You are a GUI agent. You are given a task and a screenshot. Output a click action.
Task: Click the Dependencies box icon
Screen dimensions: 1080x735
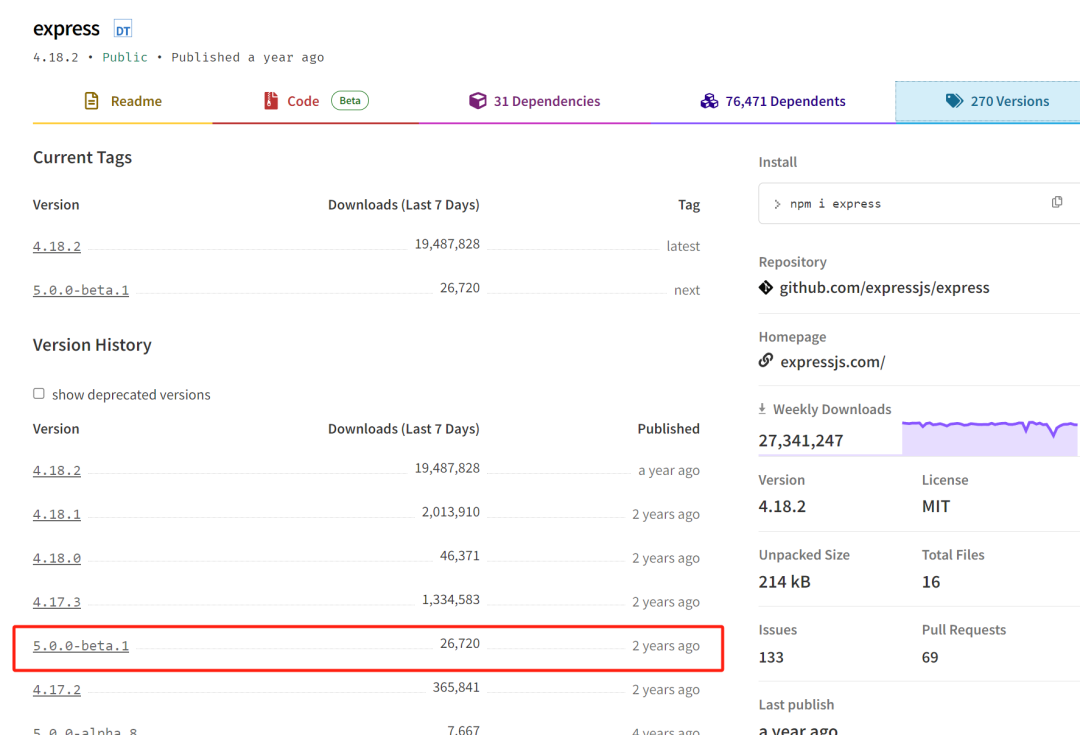pyautogui.click(x=477, y=101)
